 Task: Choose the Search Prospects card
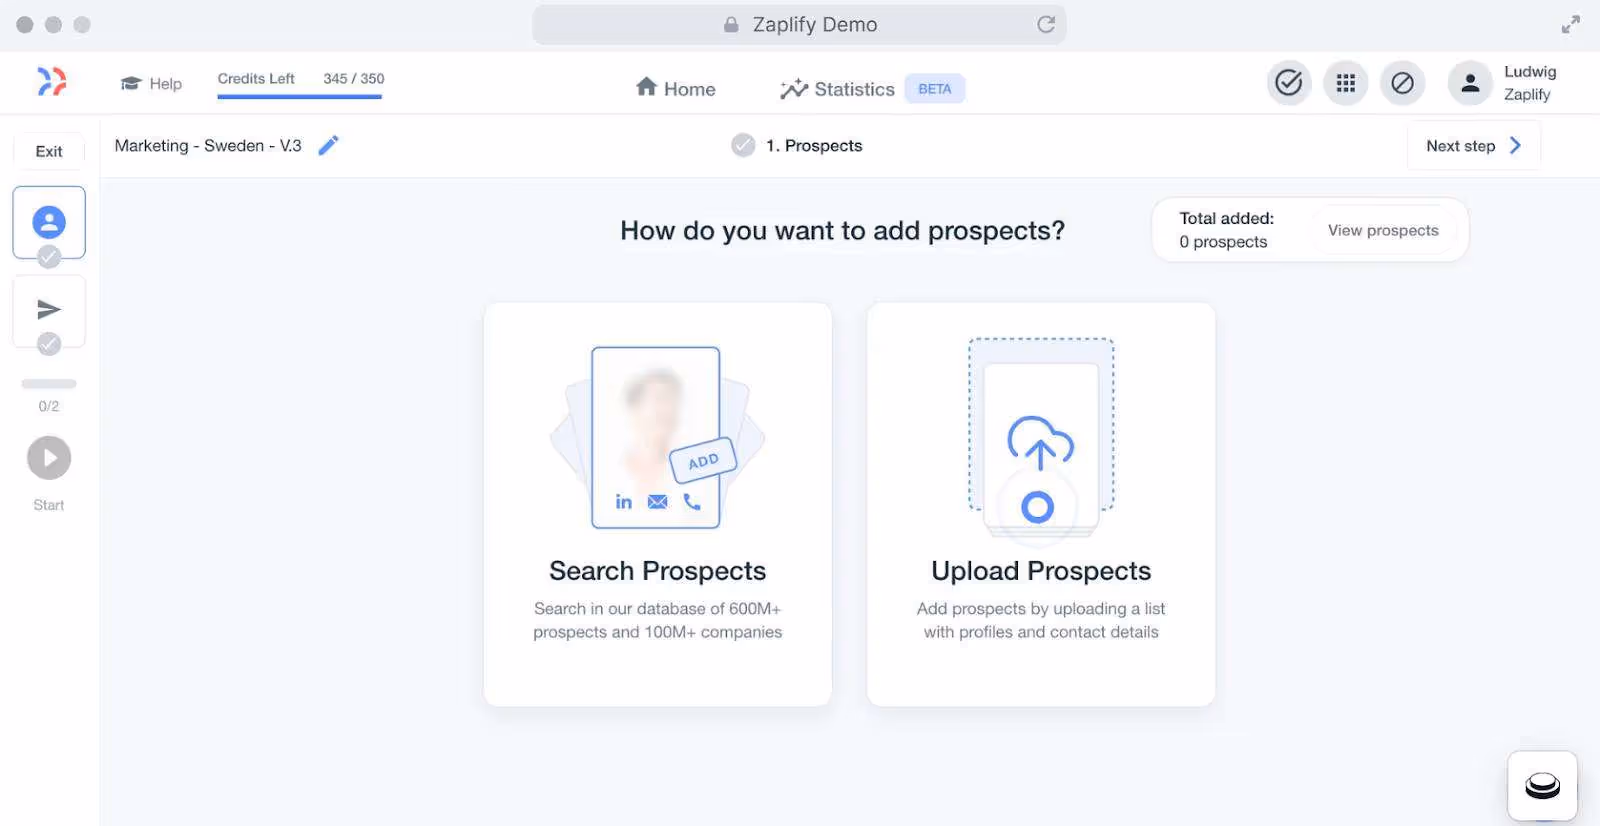click(658, 504)
